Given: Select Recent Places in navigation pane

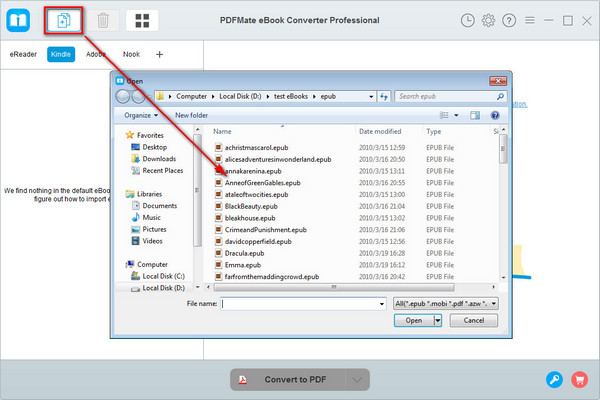Looking at the screenshot, I should tap(157, 170).
